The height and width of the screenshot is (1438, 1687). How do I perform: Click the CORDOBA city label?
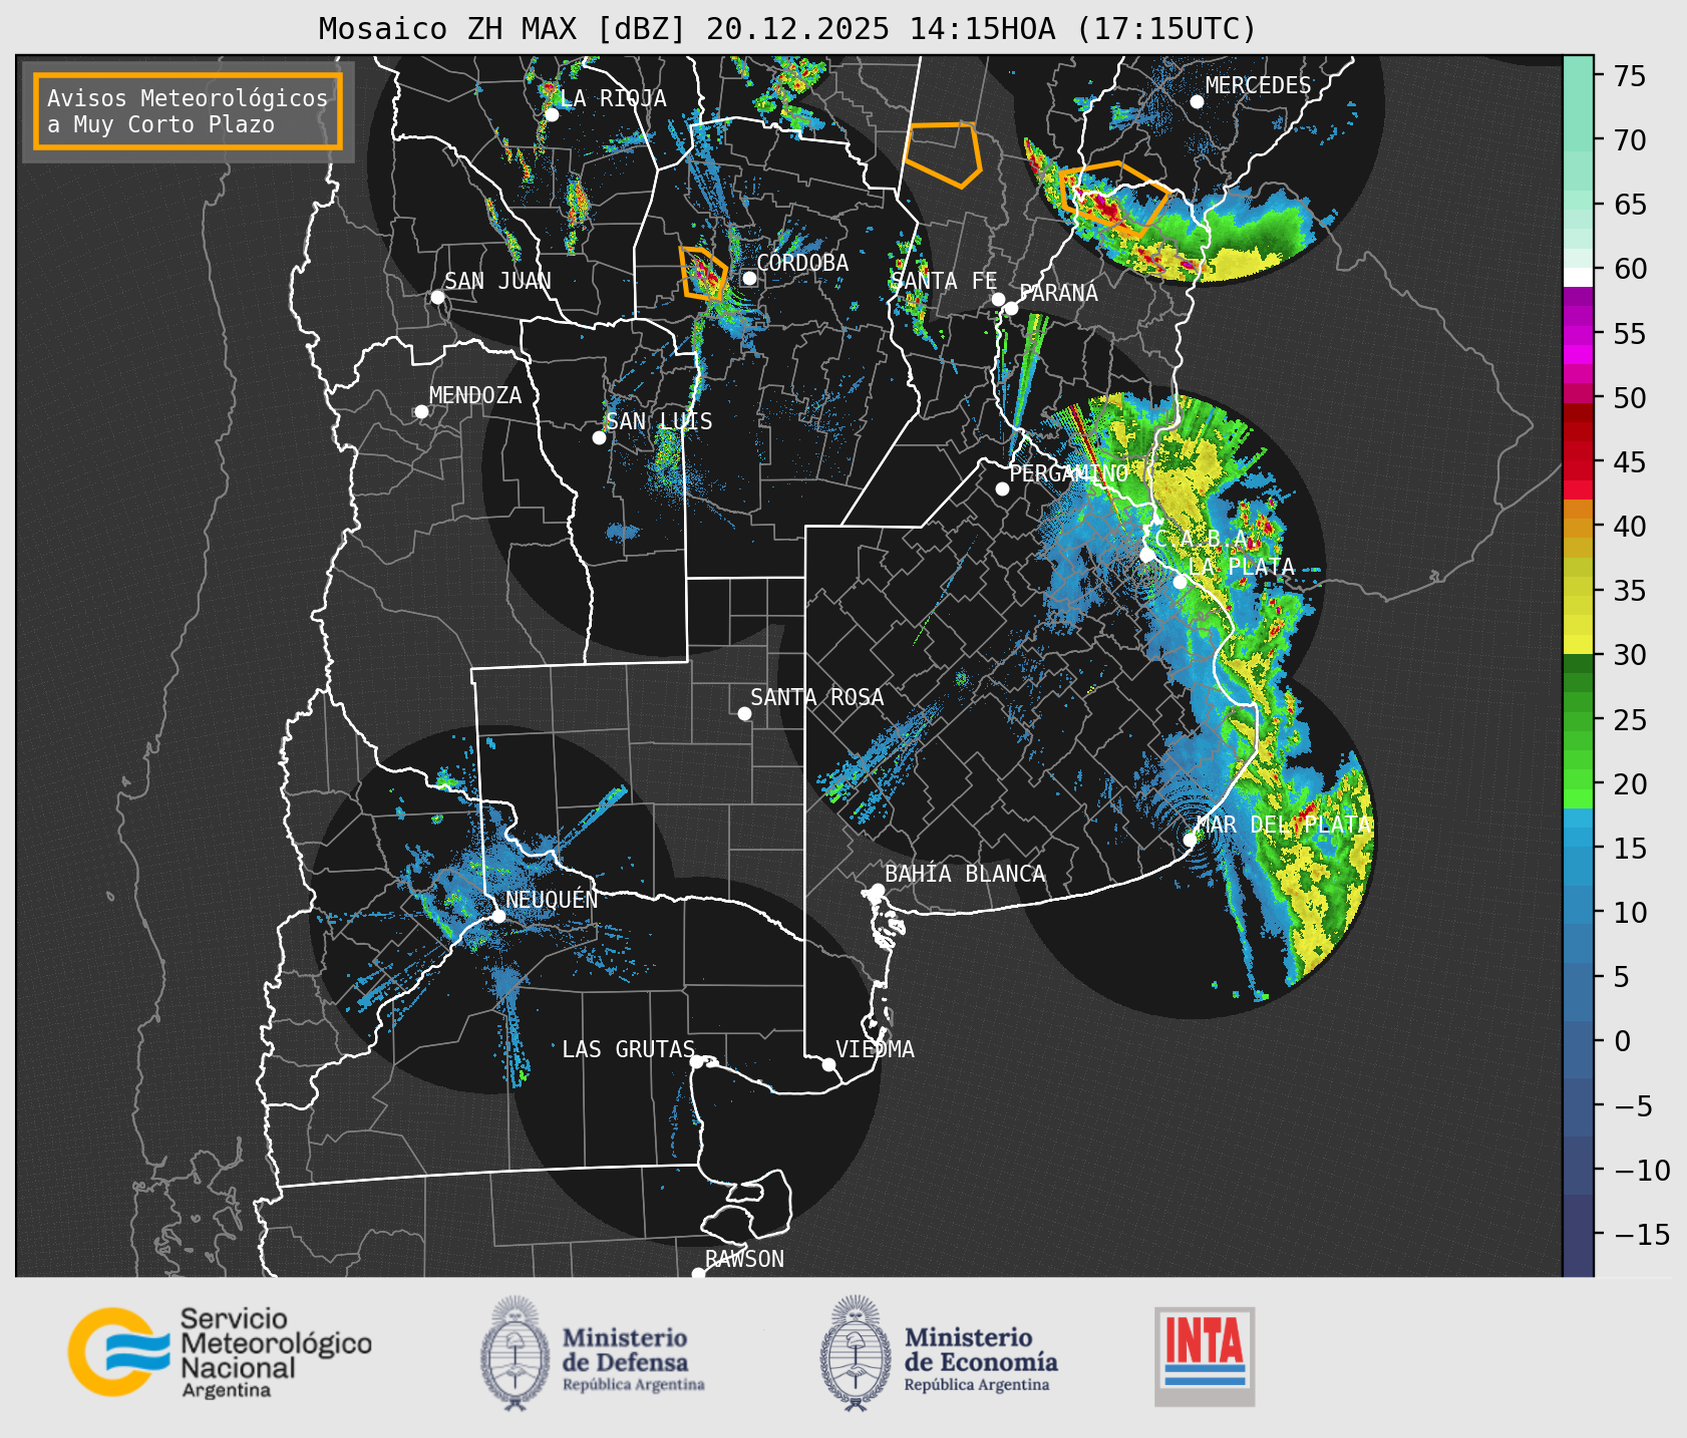[x=802, y=263]
